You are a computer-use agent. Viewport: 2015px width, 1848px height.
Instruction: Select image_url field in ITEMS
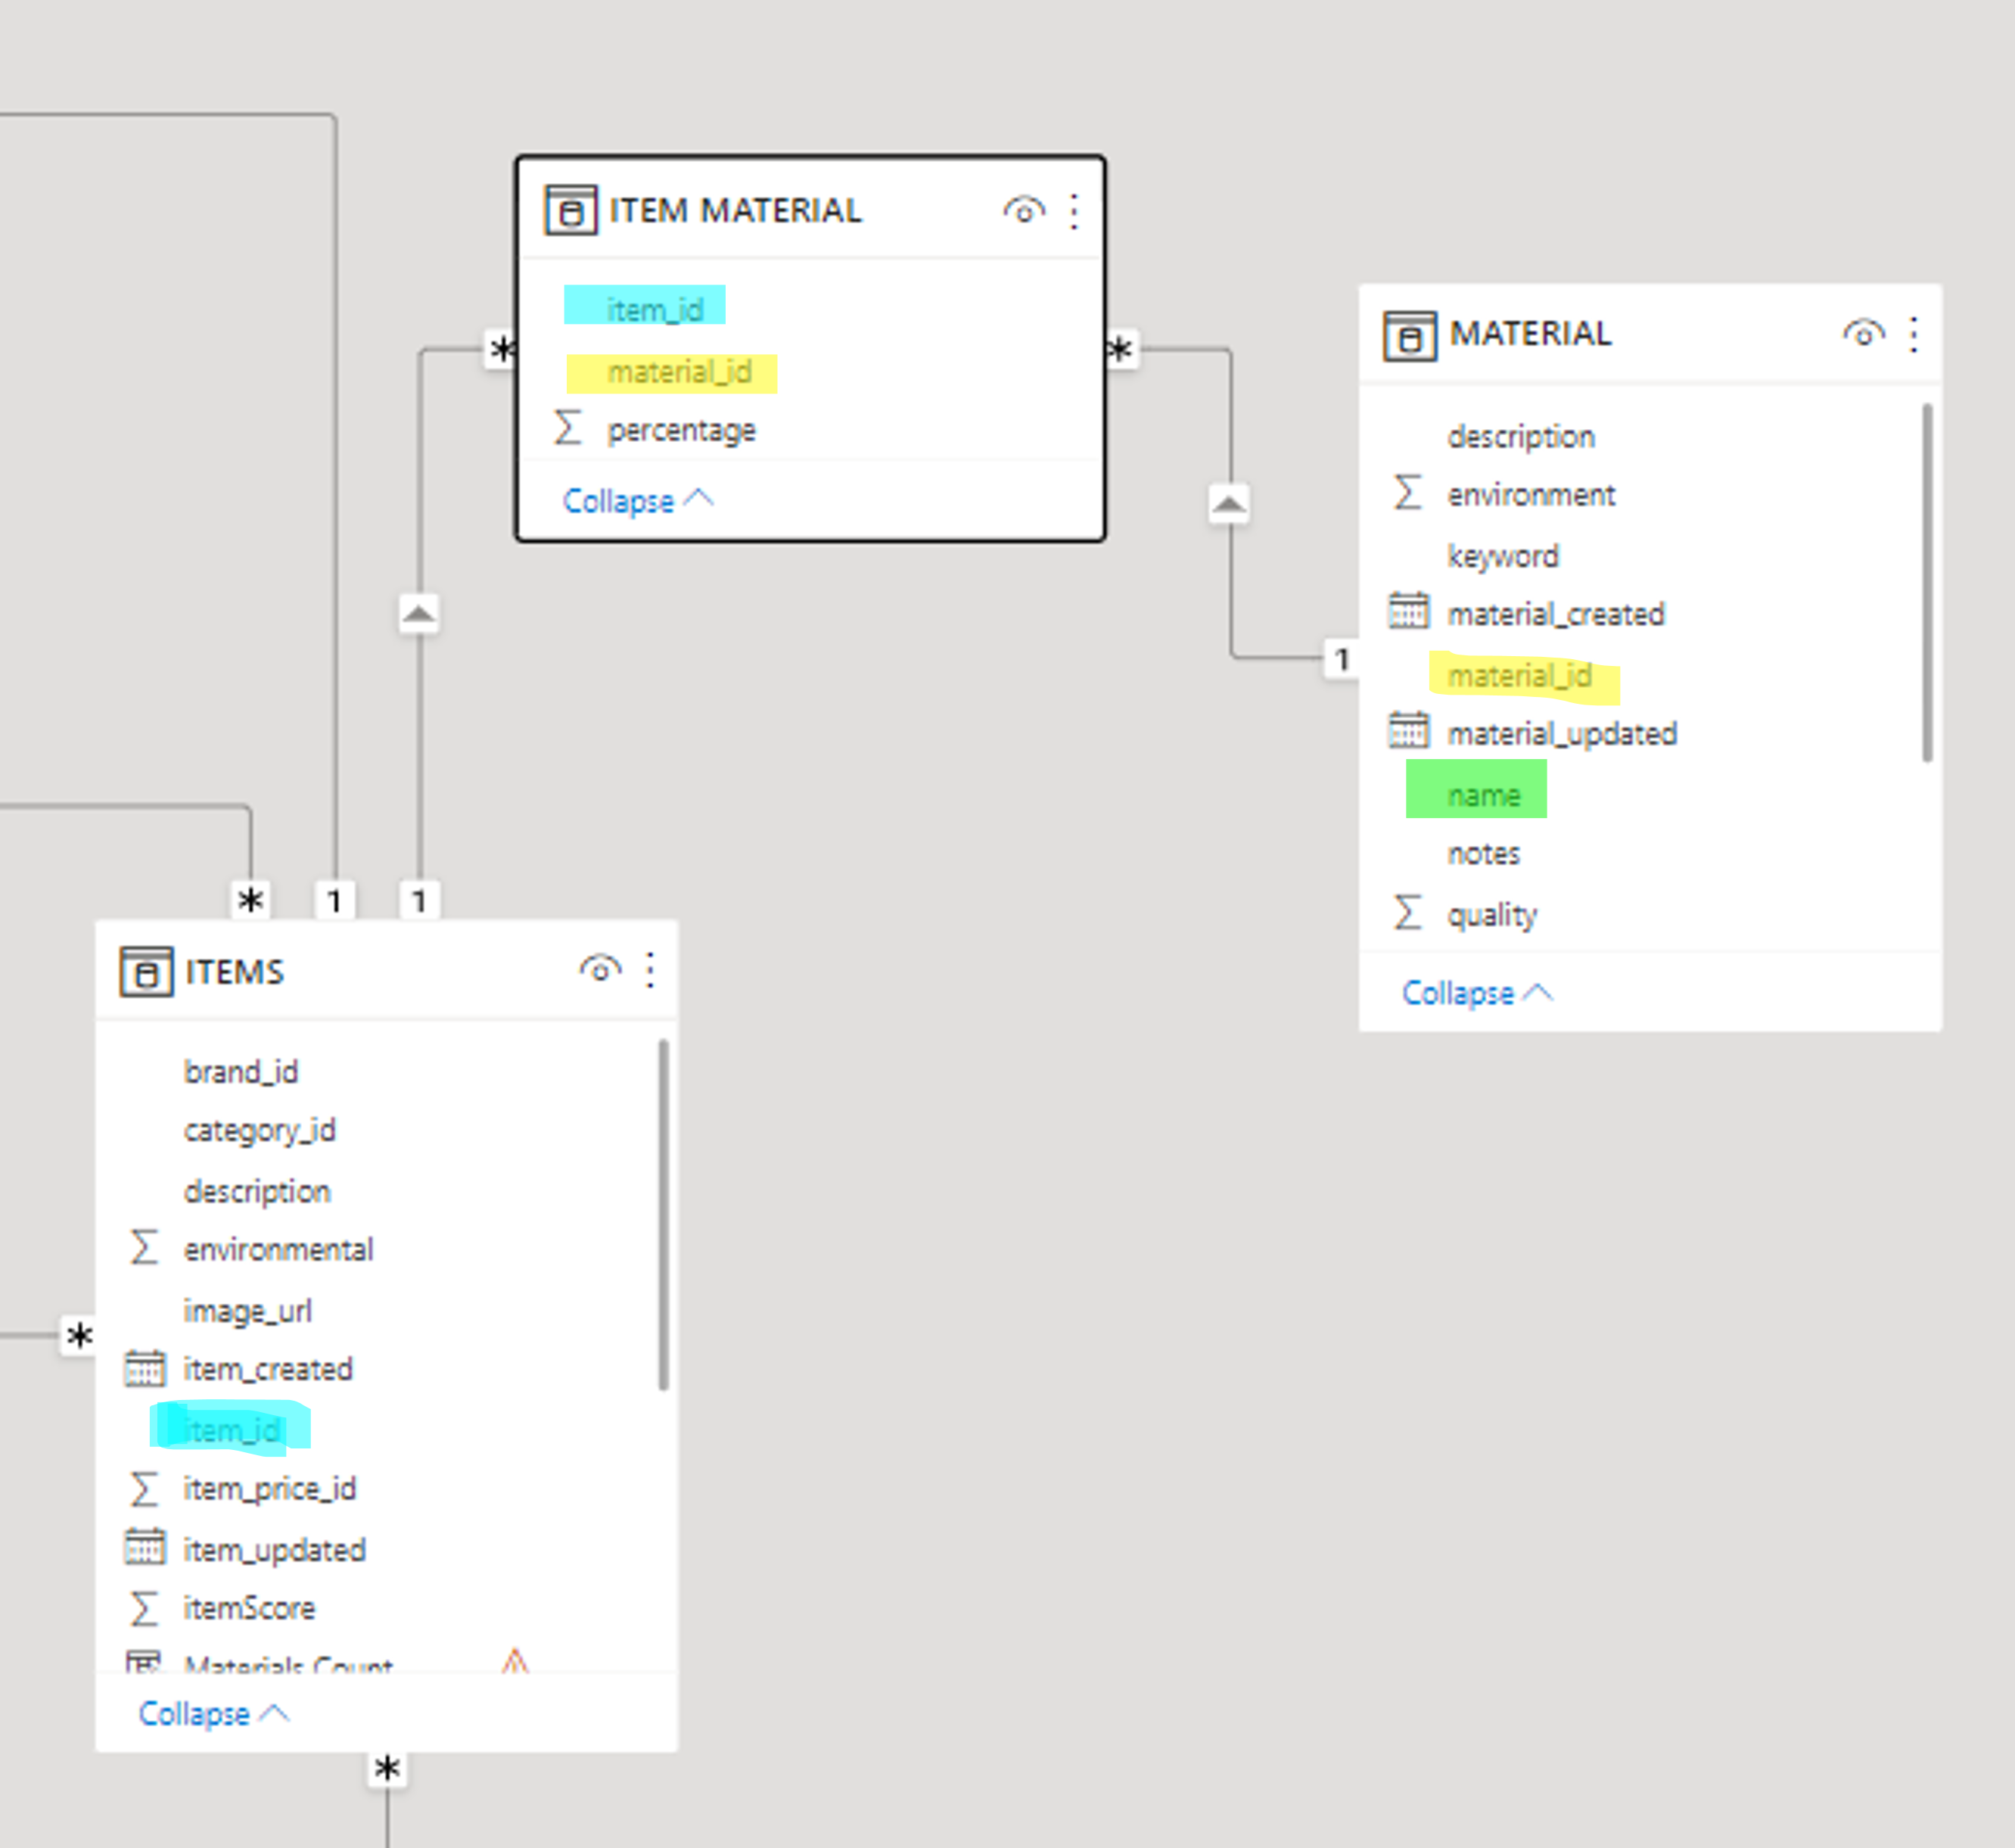(248, 1310)
